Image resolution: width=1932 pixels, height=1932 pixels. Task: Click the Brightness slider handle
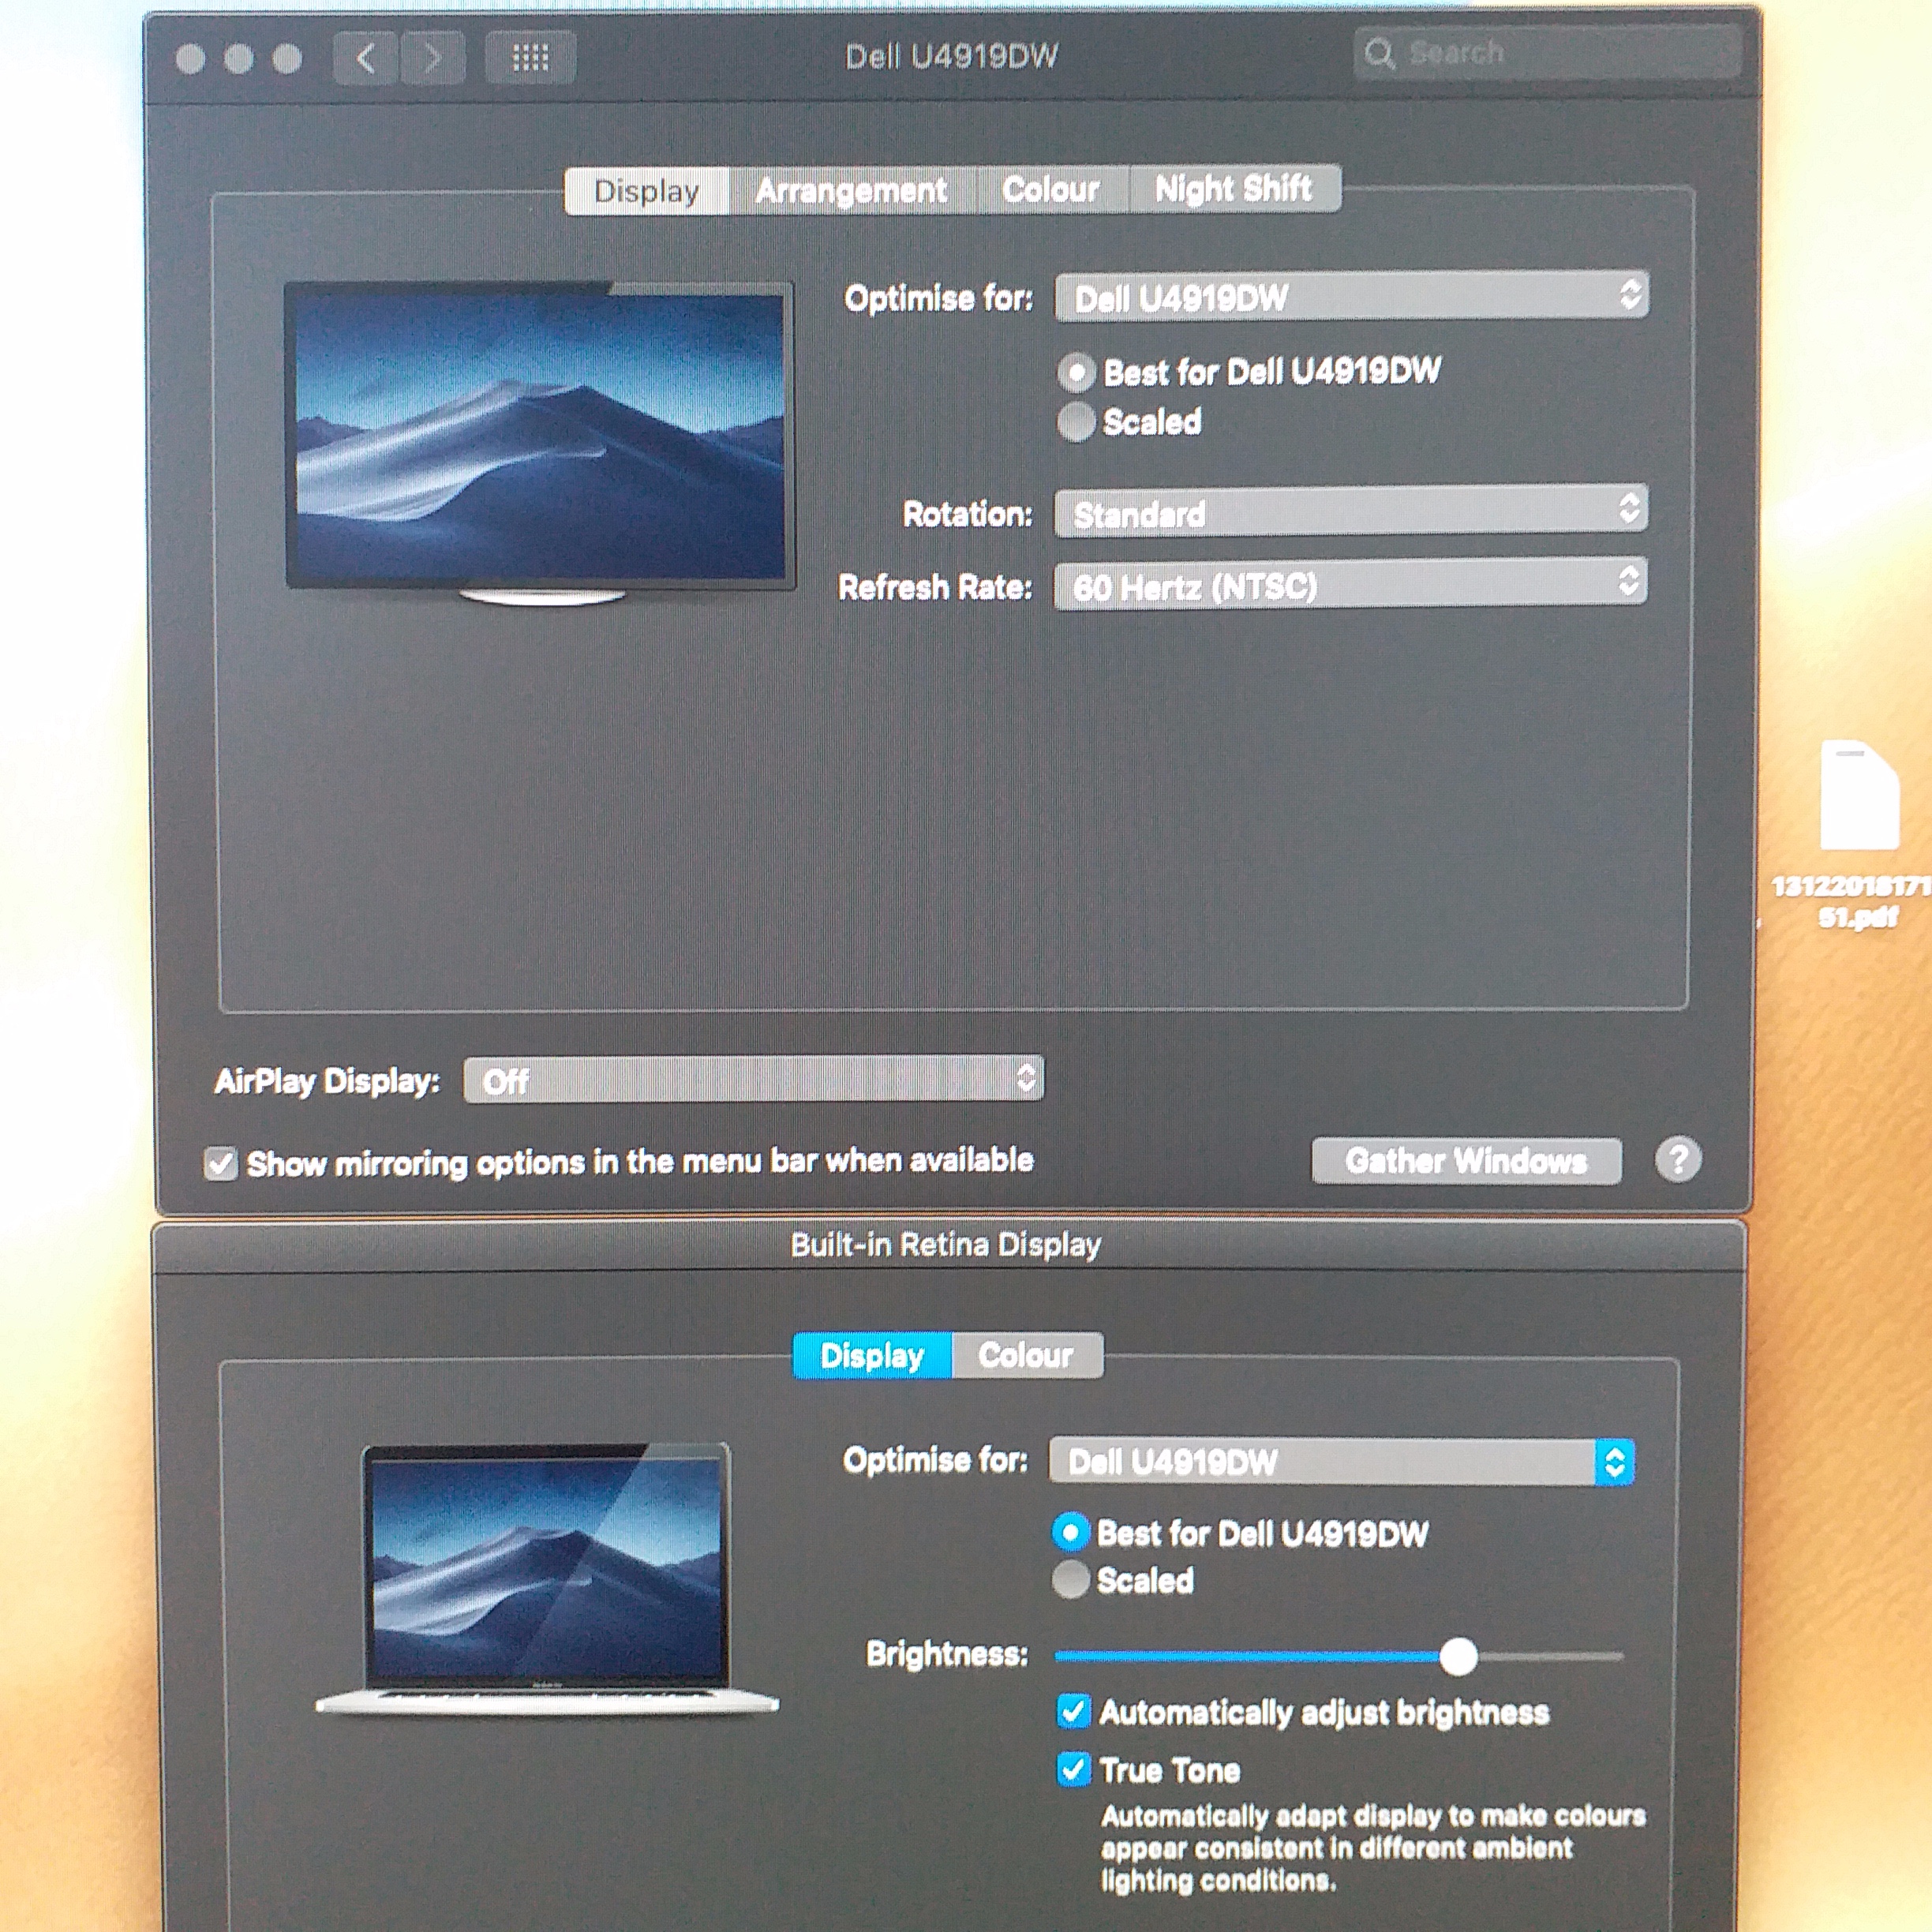click(x=1458, y=1656)
